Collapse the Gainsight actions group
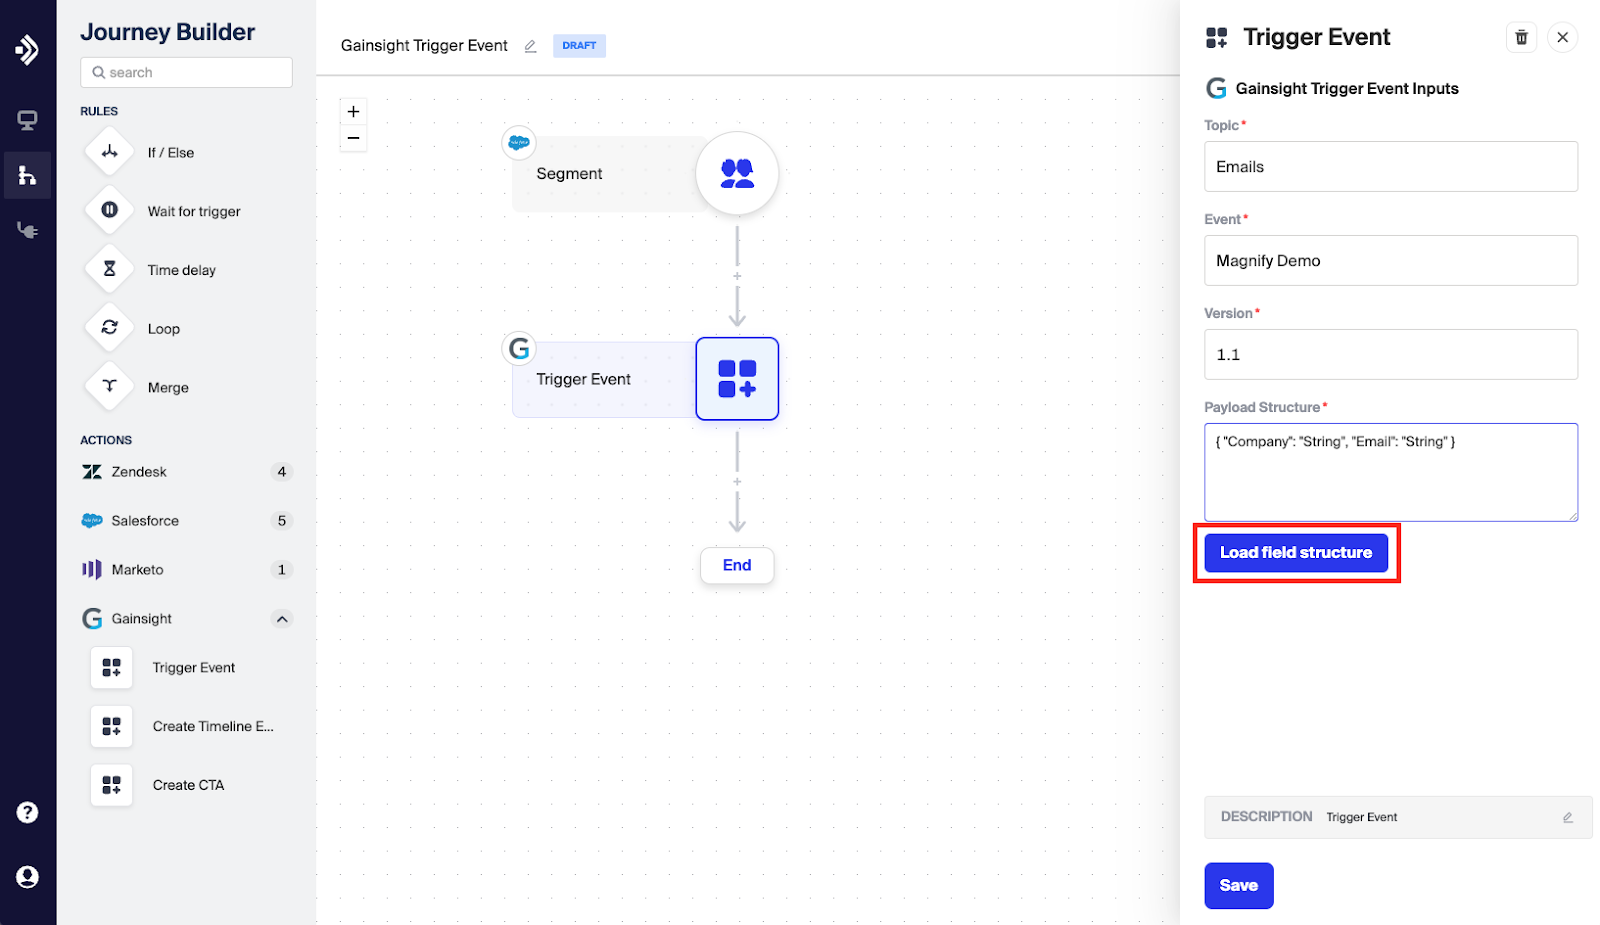1600x925 pixels. click(282, 619)
